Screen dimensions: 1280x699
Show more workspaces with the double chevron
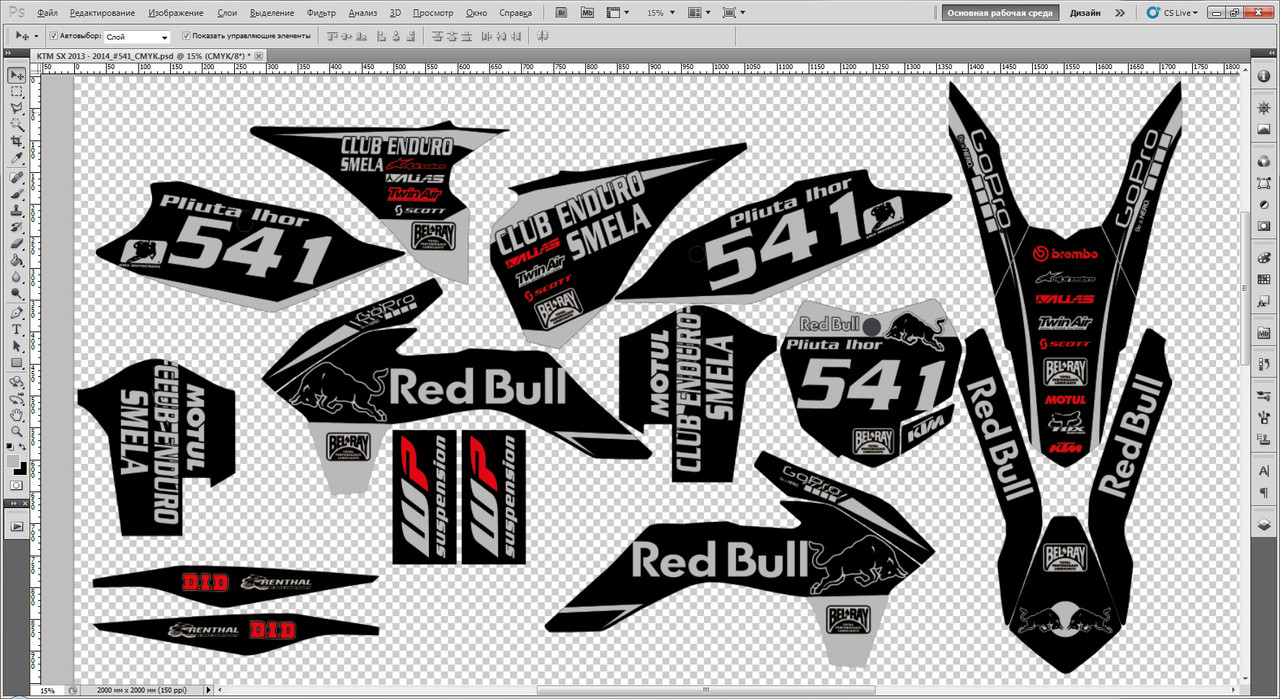click(x=1119, y=13)
